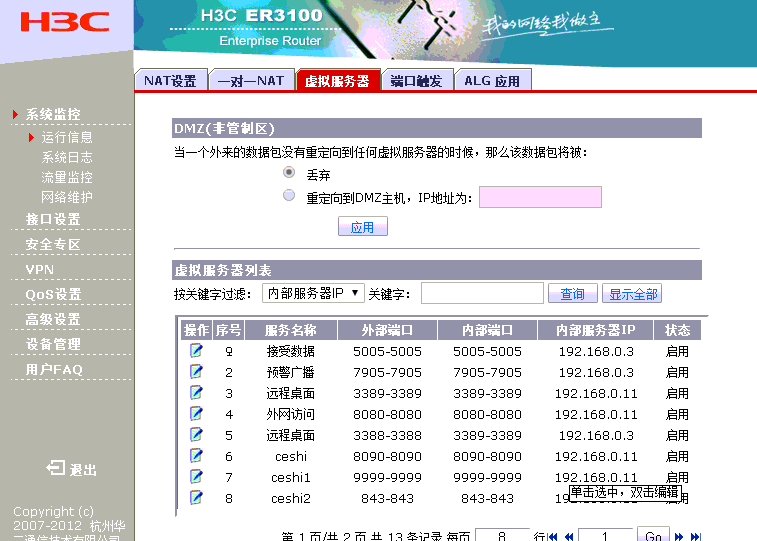Screen dimensions: 757x541
Task: Switch to 一对一NAT tab
Action: click(x=251, y=80)
